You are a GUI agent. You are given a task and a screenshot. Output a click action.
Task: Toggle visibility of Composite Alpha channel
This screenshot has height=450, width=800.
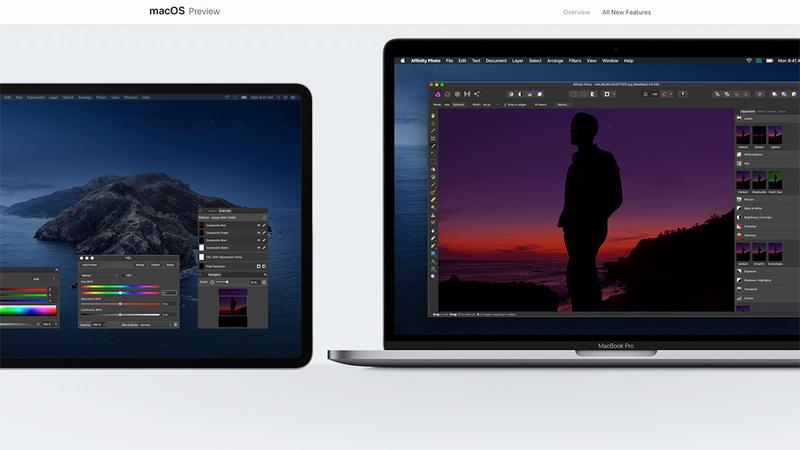[x=259, y=247]
